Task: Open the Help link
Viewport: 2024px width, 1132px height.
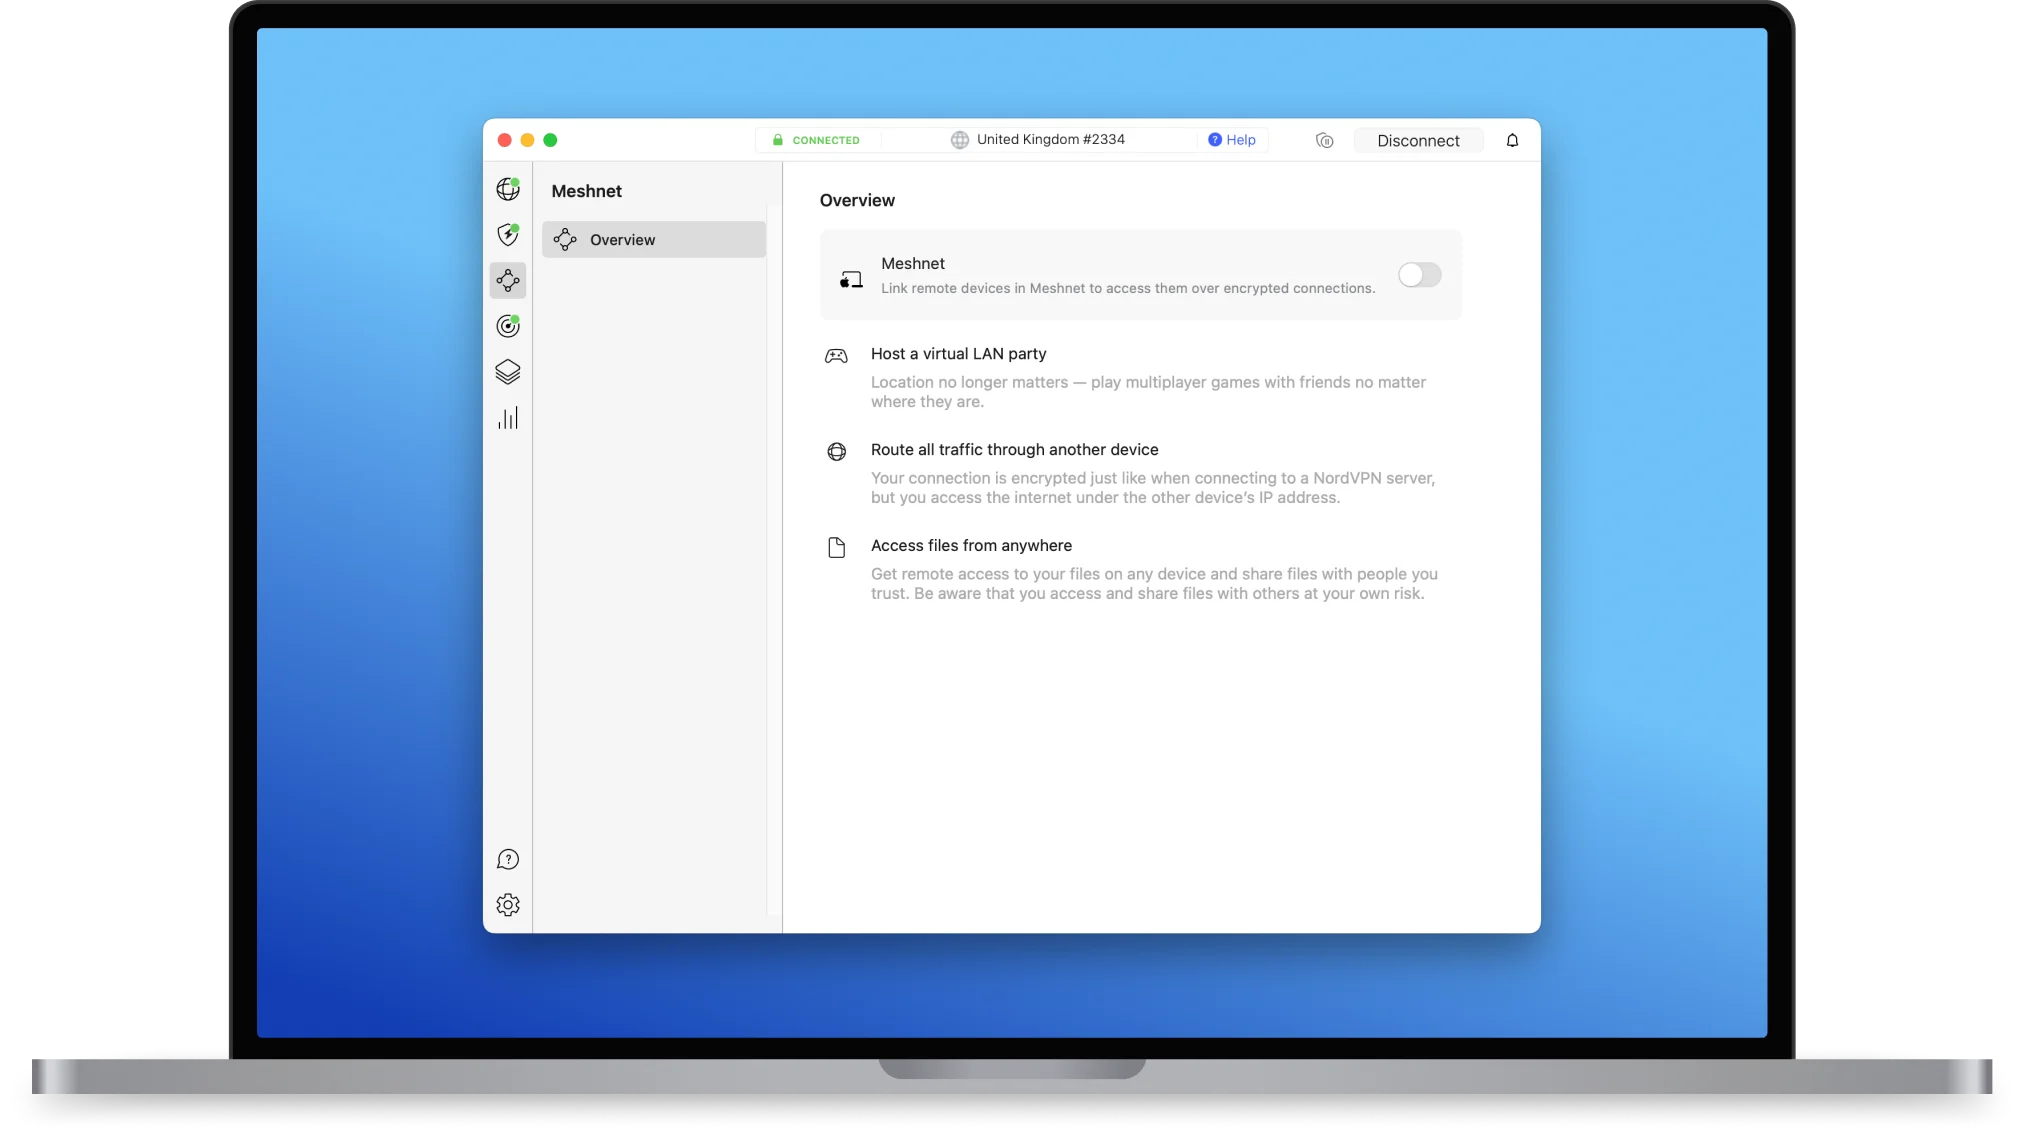Action: [x=1232, y=140]
